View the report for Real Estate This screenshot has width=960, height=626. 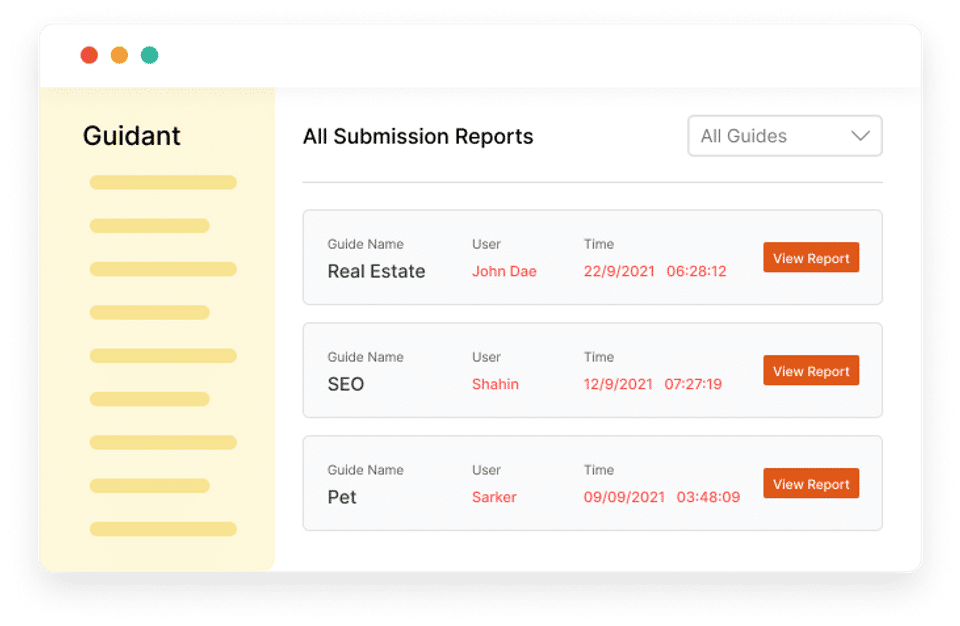[x=810, y=258]
